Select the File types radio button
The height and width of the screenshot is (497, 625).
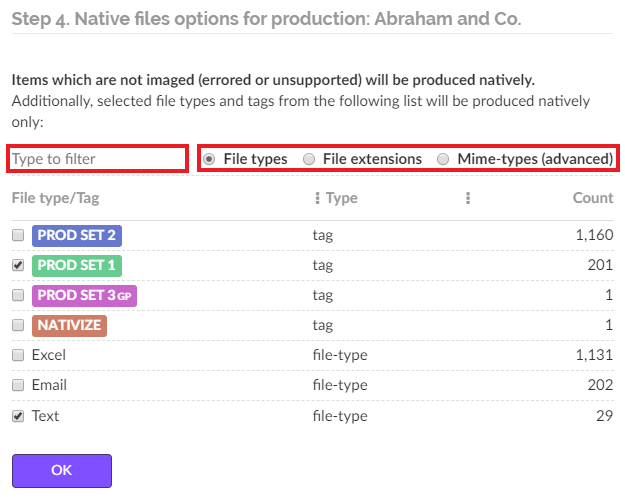pos(209,159)
